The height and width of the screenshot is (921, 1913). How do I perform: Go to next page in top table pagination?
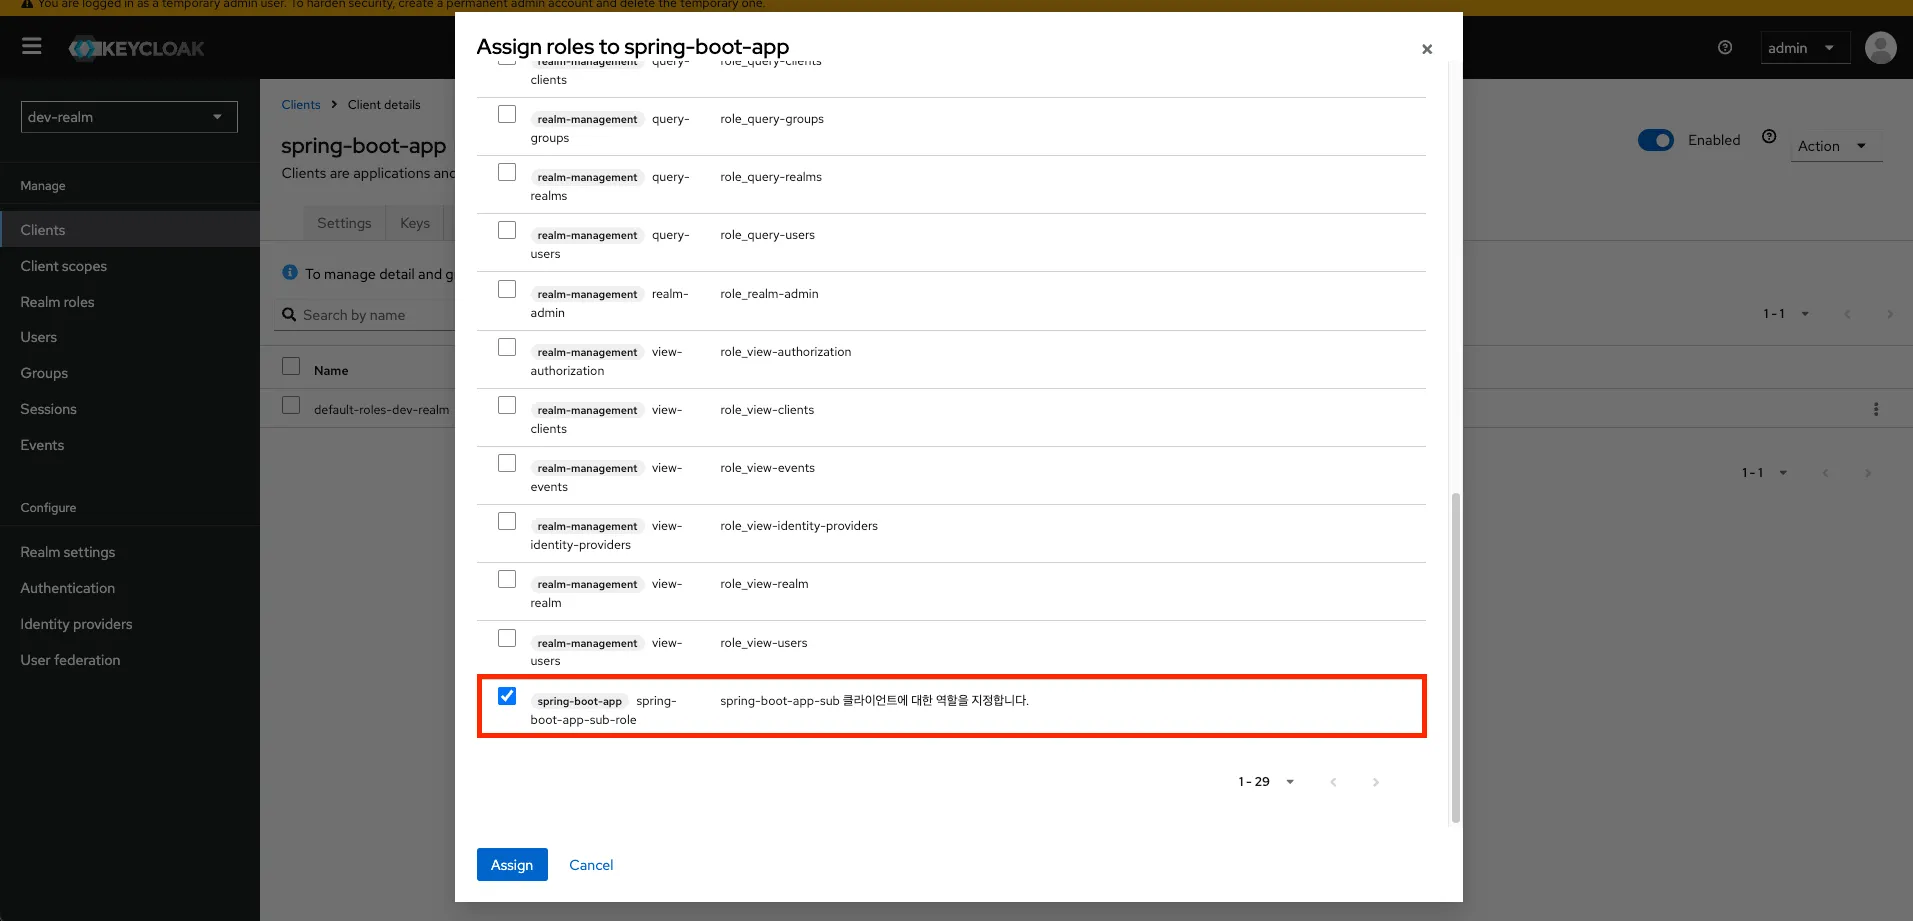[1889, 314]
